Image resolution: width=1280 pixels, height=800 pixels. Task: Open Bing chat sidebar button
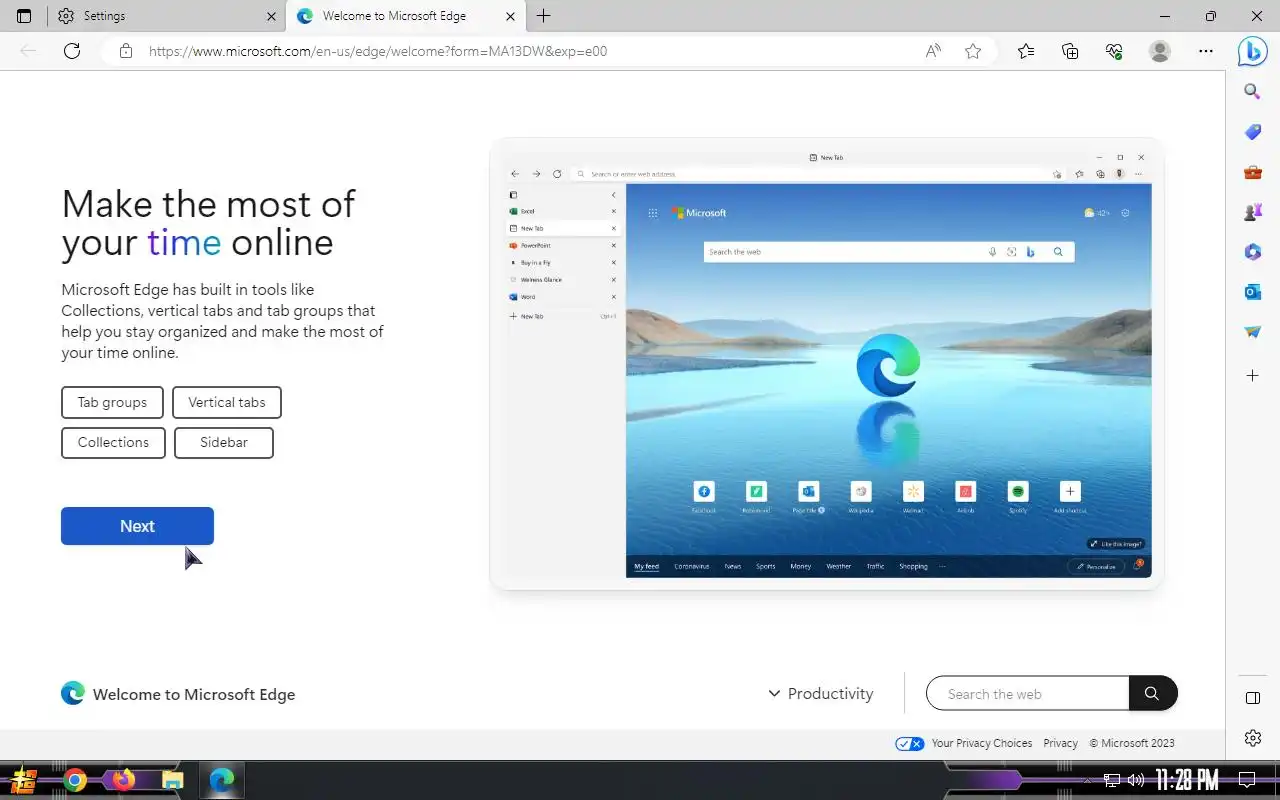click(x=1252, y=51)
